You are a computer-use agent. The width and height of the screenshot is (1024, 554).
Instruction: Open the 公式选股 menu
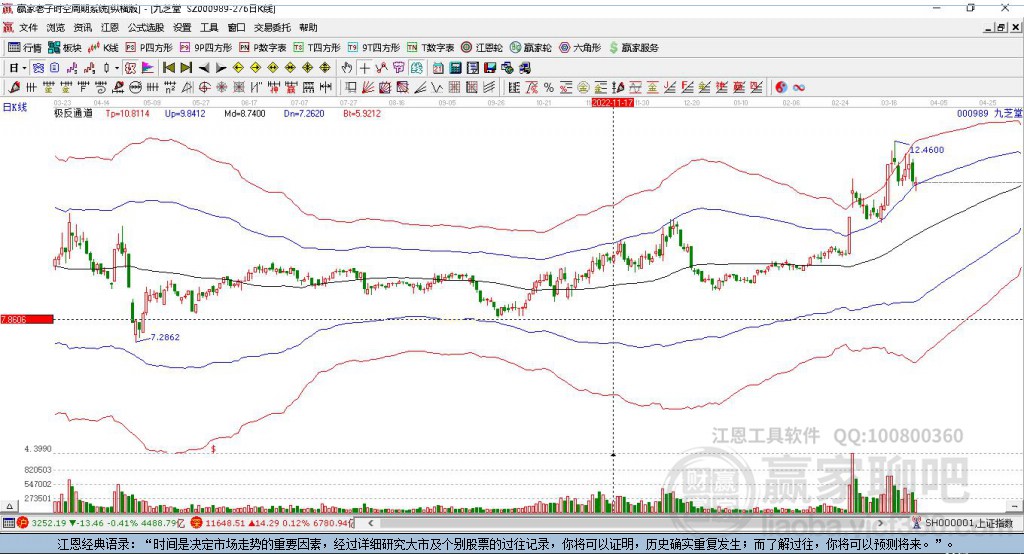[x=146, y=27]
